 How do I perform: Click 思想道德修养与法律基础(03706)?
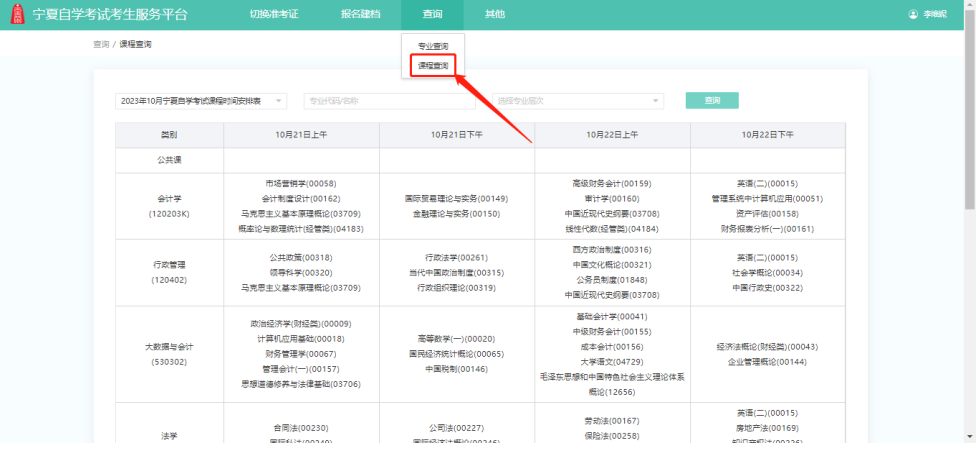click(301, 384)
